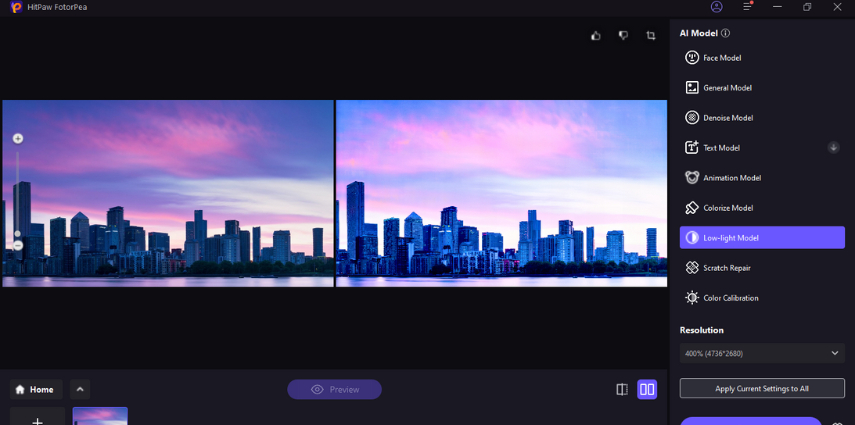Click the zoom out minus icon
The image size is (855, 425).
point(17,245)
